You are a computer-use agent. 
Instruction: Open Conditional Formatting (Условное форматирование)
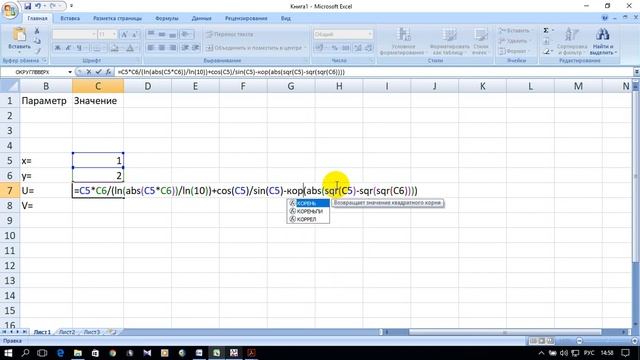[x=403, y=41]
